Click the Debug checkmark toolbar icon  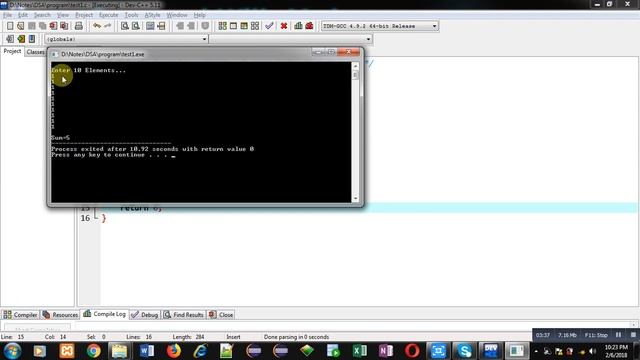[269, 26]
